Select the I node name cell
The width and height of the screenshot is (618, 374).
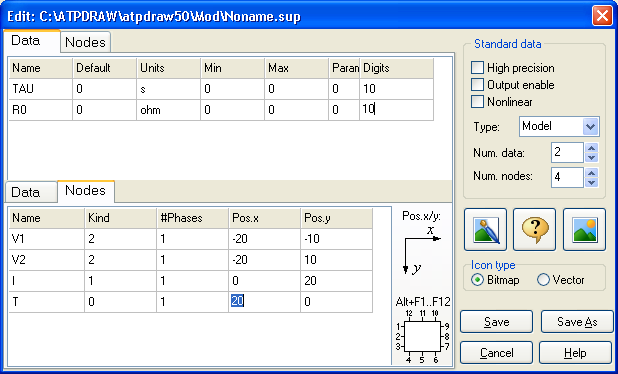click(47, 280)
